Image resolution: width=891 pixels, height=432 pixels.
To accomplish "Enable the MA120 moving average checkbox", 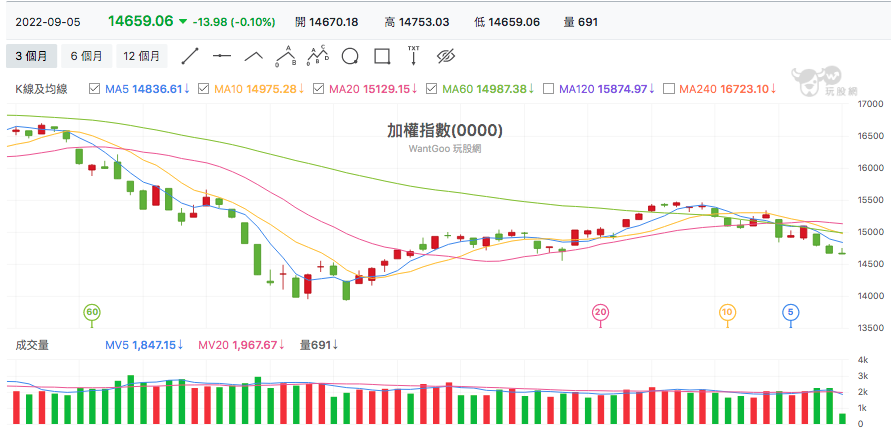I will pos(548,89).
